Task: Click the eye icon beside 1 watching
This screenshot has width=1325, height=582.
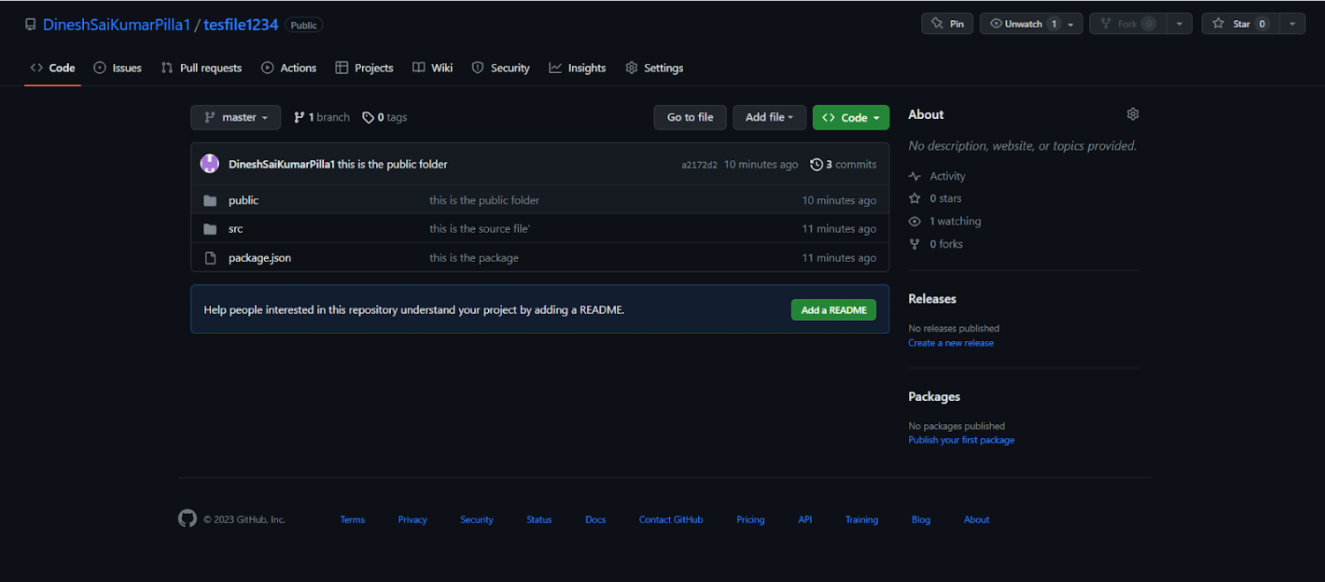Action: pyautogui.click(x=914, y=221)
